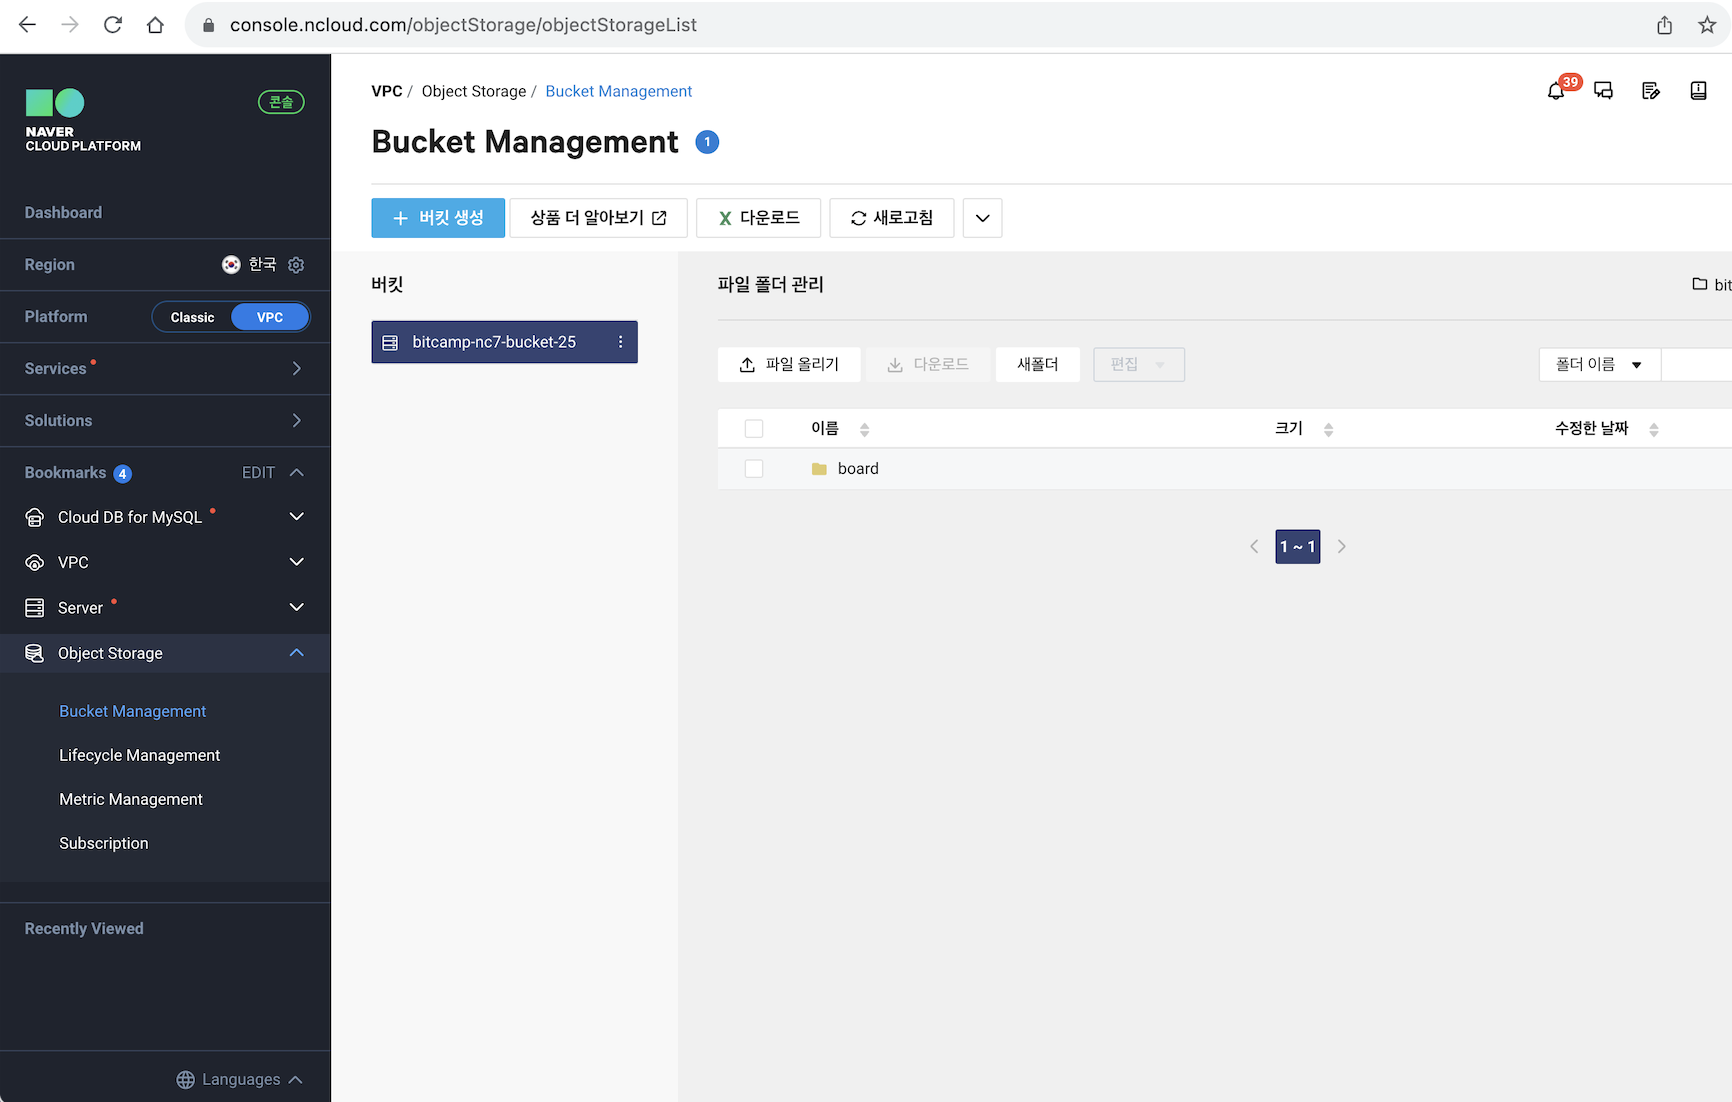The image size is (1732, 1102).
Task: Click the 파일 올리기 upload button
Action: [789, 365]
